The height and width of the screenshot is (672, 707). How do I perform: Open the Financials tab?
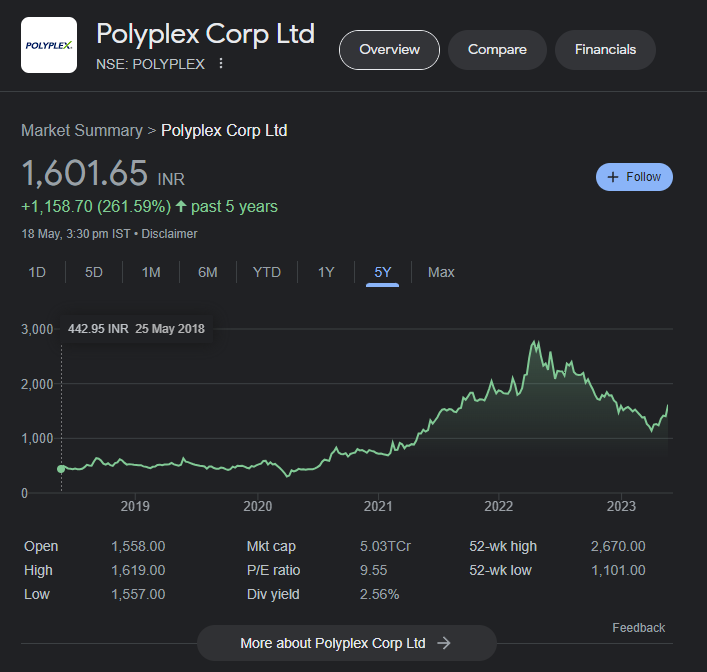click(x=605, y=50)
